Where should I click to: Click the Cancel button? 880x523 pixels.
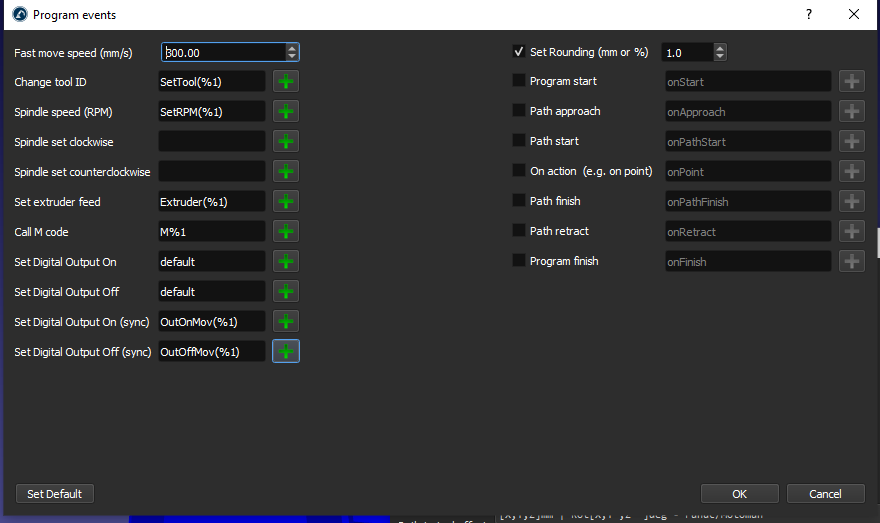826,494
